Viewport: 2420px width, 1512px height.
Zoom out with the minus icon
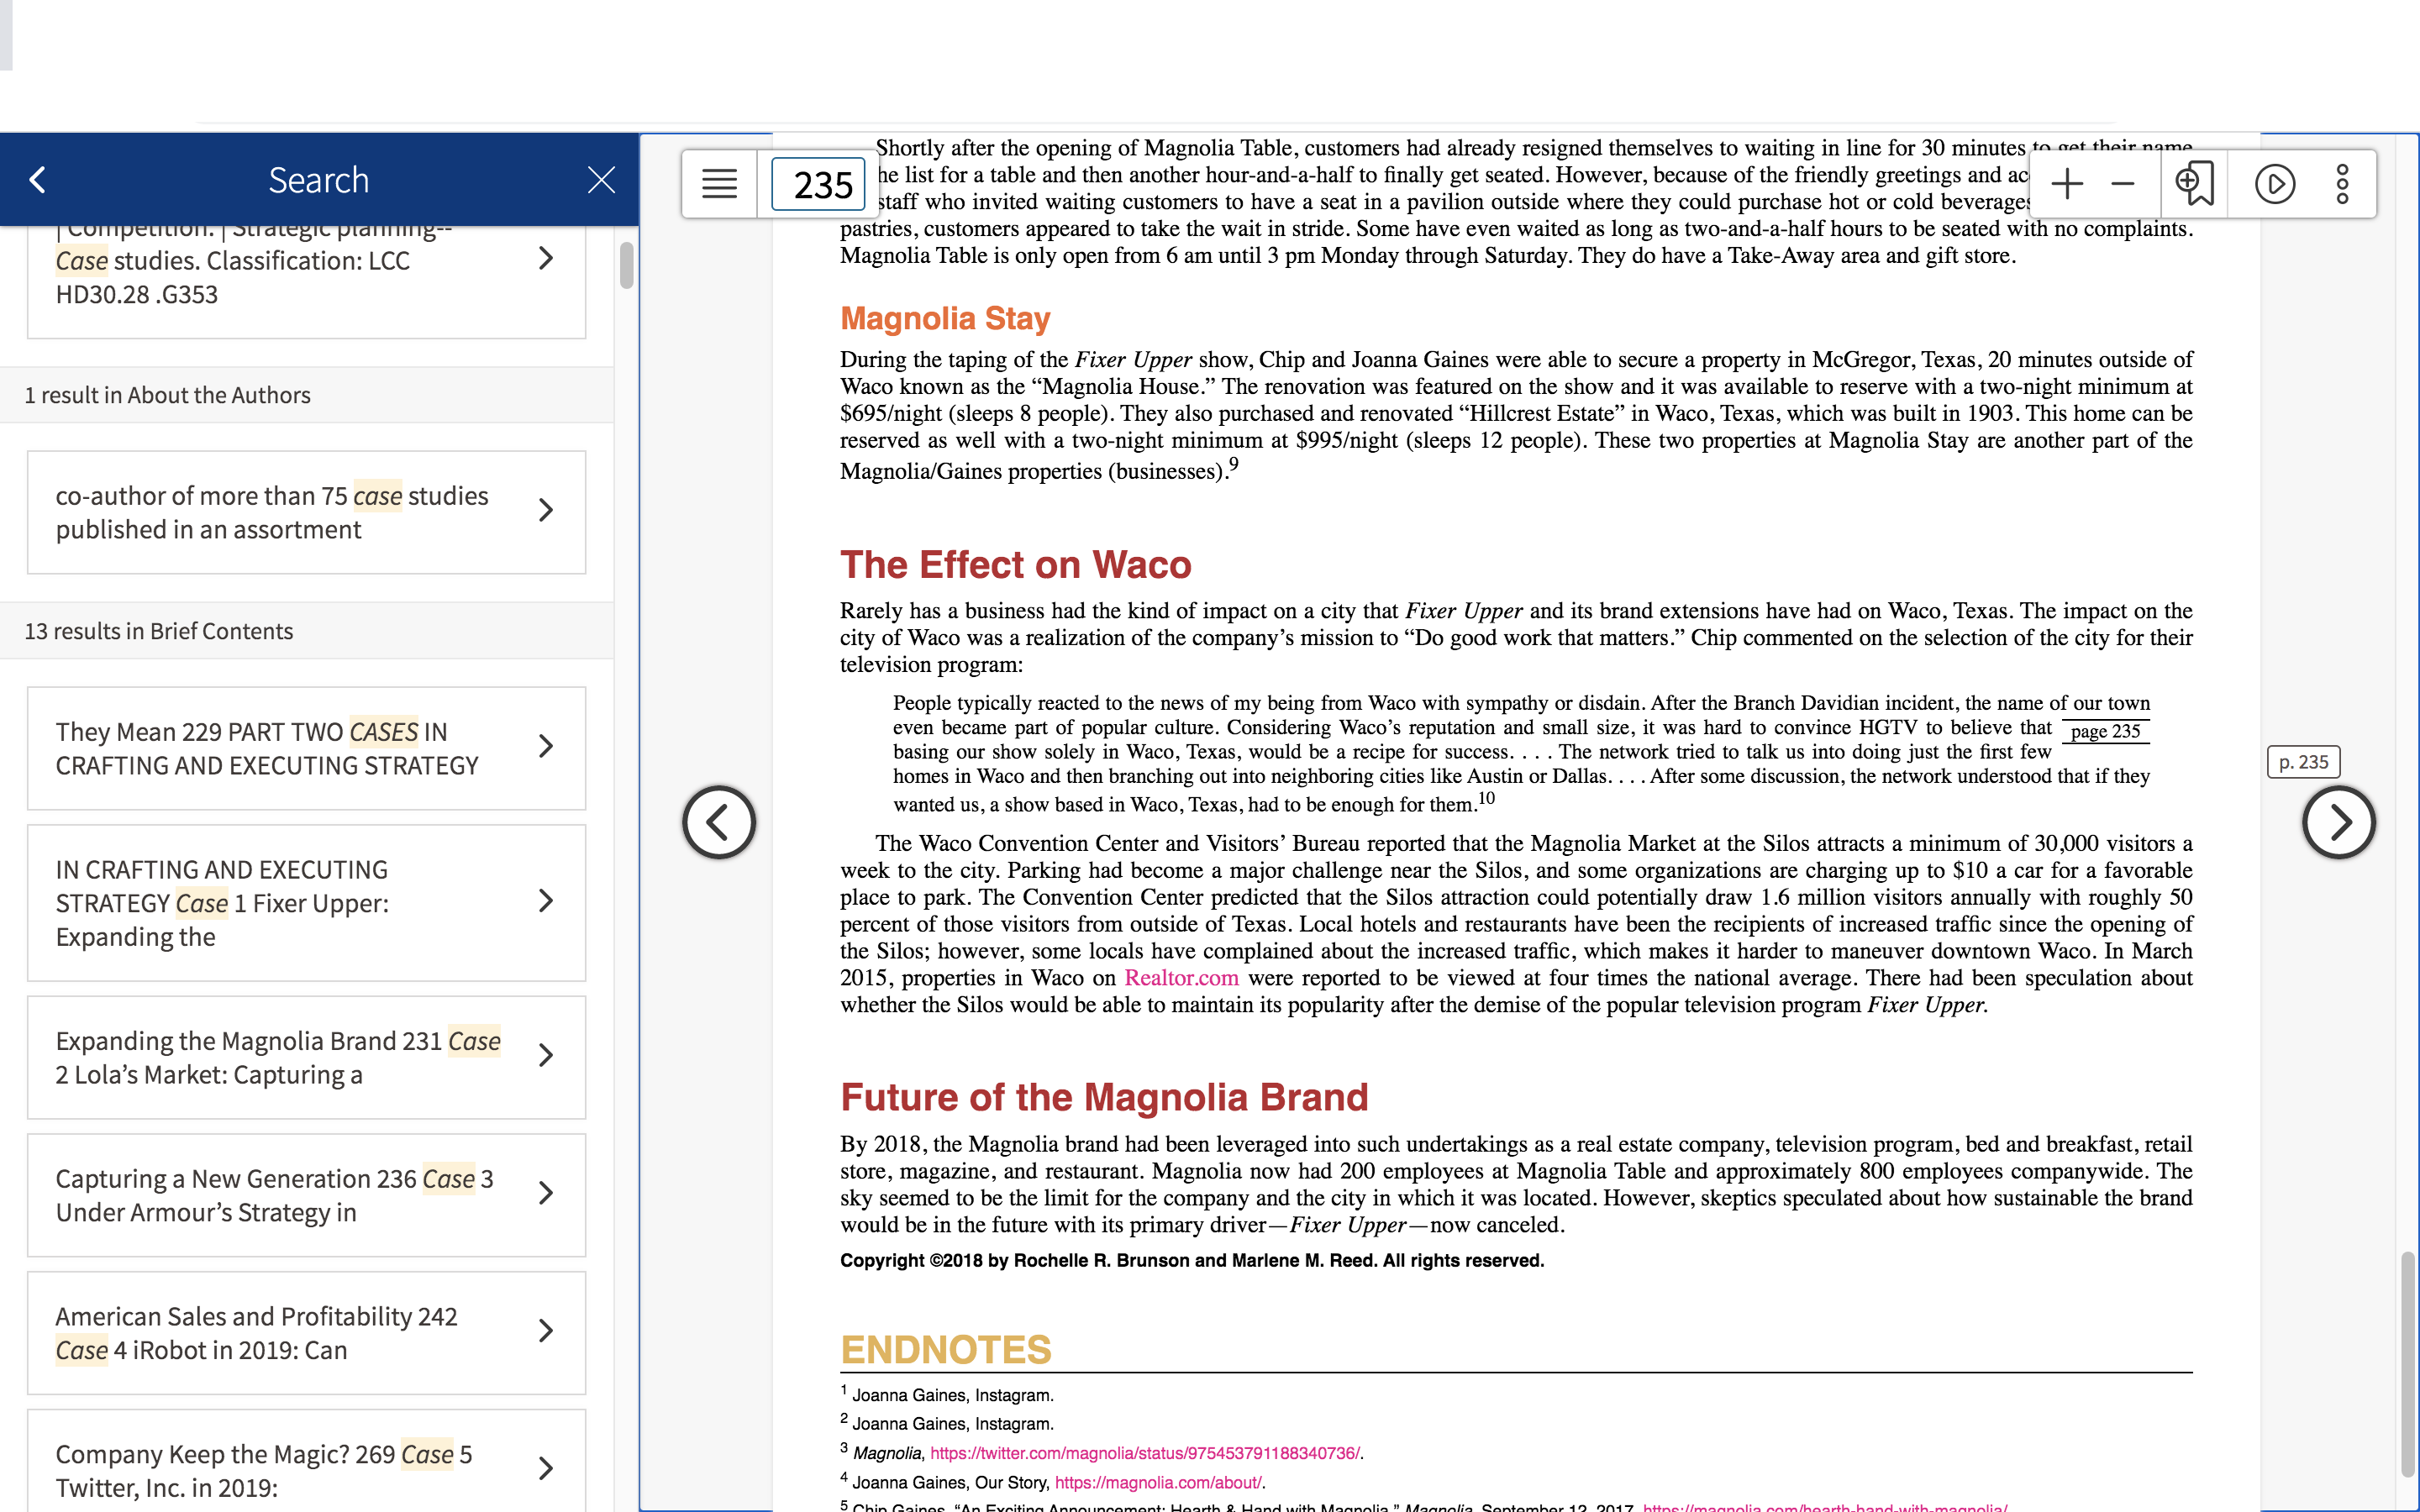click(x=2123, y=184)
